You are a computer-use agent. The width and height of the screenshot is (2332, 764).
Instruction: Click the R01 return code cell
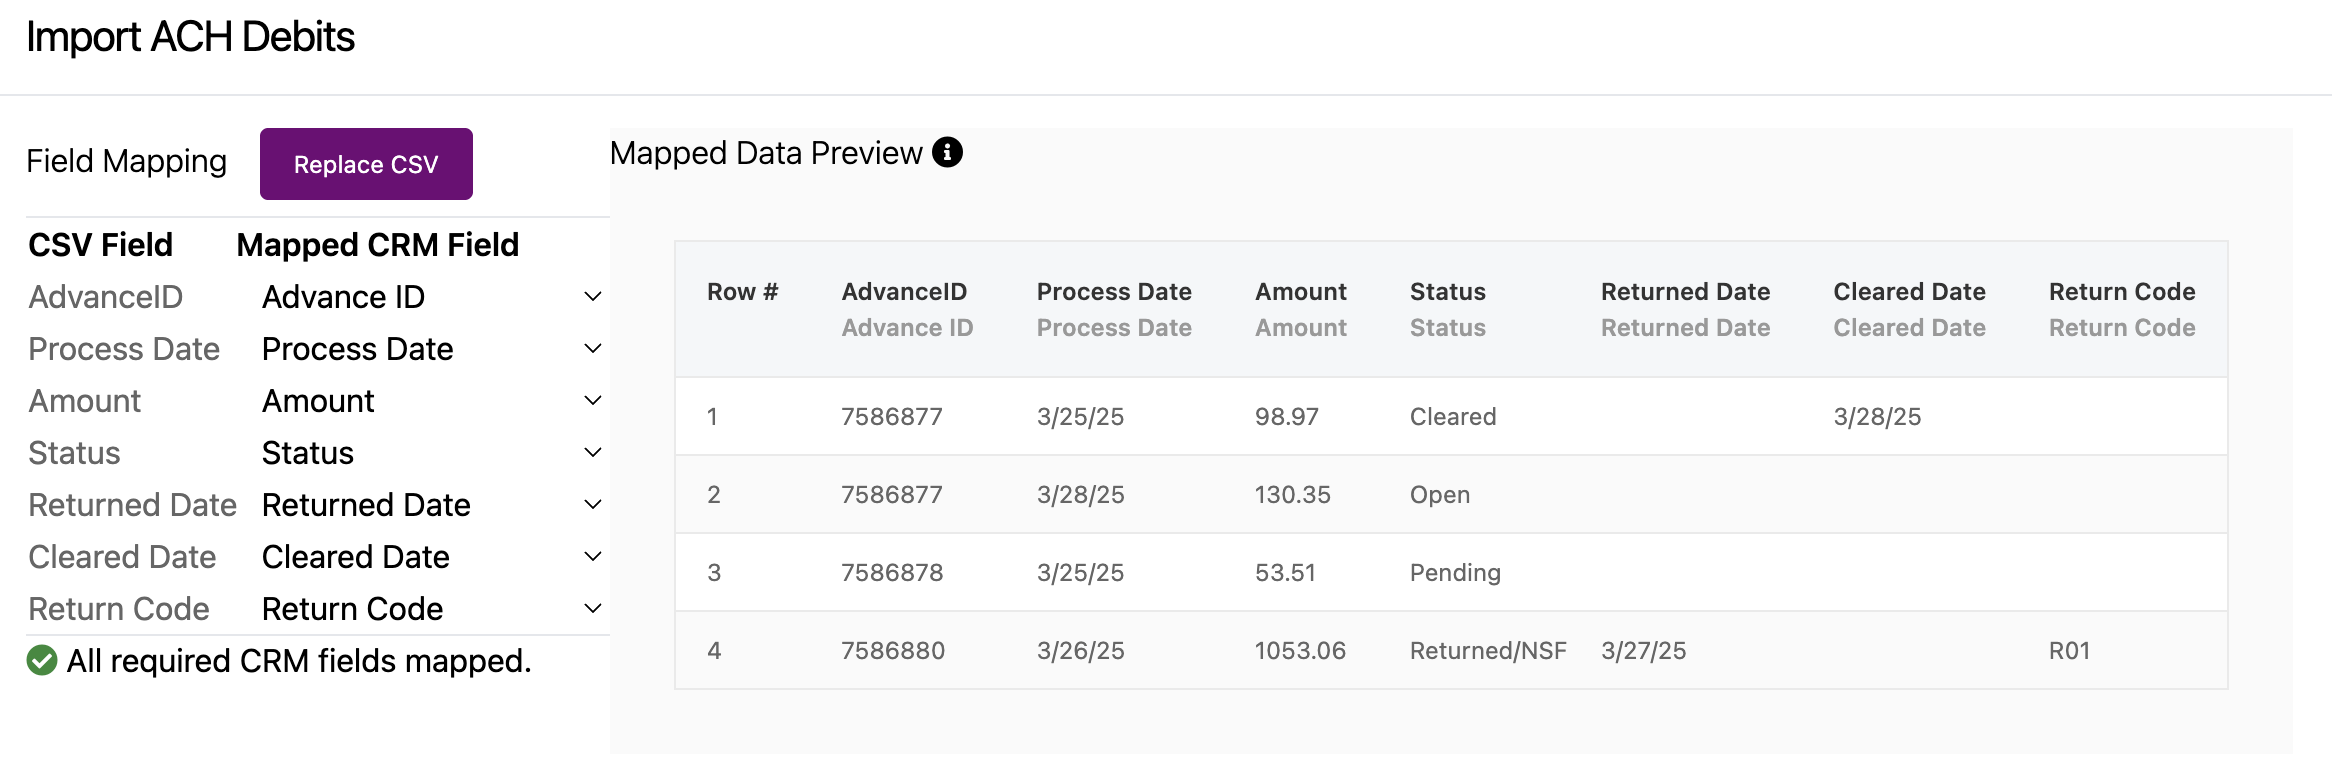click(x=2069, y=651)
